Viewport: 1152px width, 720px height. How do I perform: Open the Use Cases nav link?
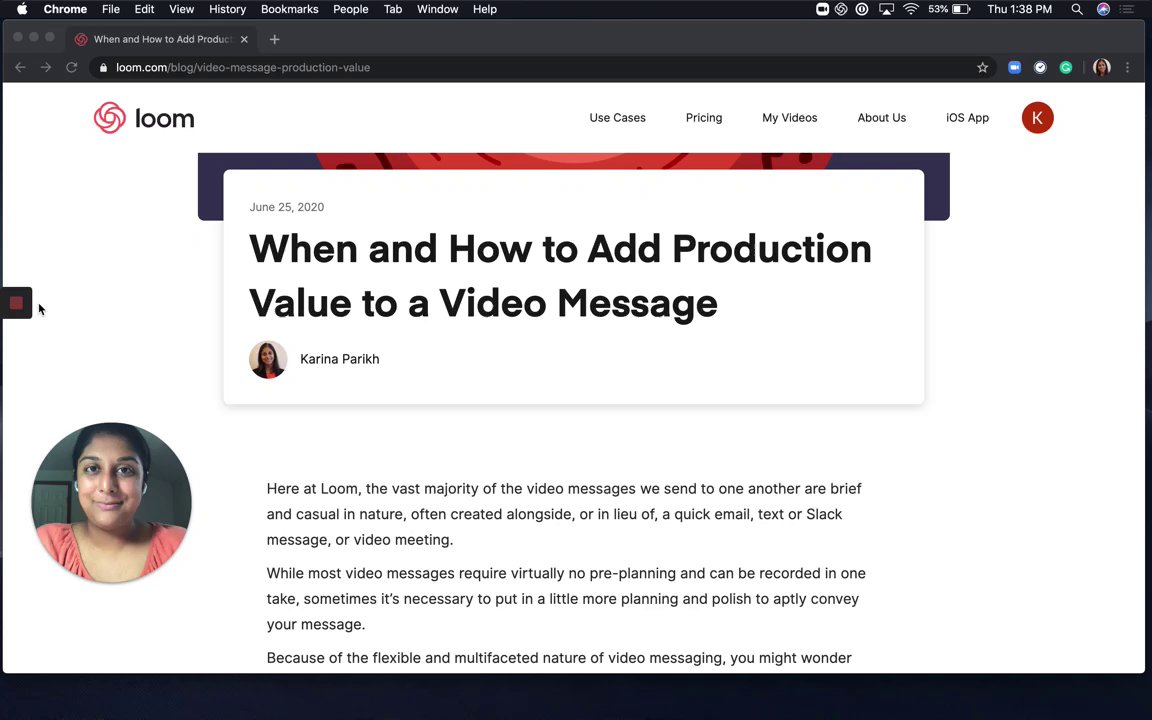617,118
